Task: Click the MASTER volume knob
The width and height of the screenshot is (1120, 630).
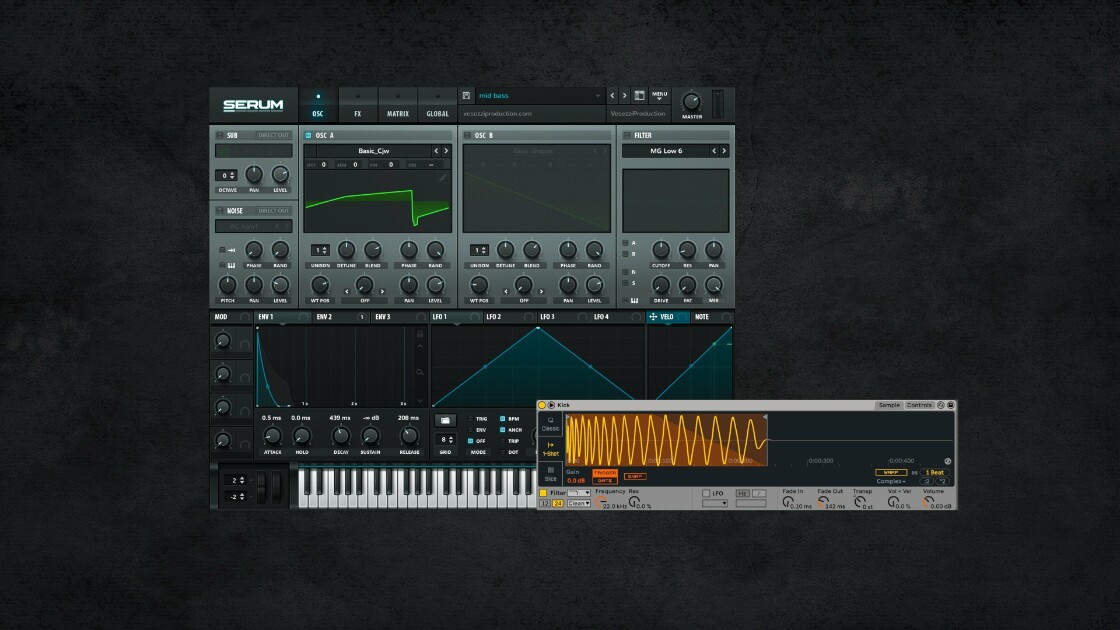Action: click(691, 101)
